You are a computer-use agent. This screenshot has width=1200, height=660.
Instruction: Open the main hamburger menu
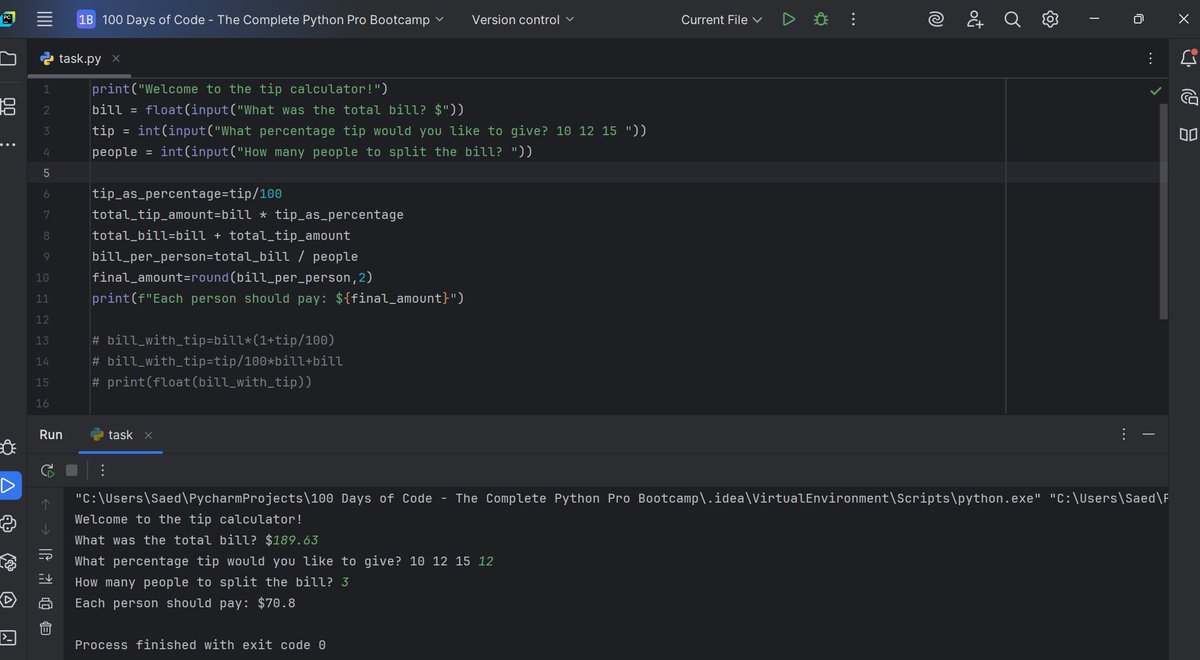pyautogui.click(x=44, y=19)
